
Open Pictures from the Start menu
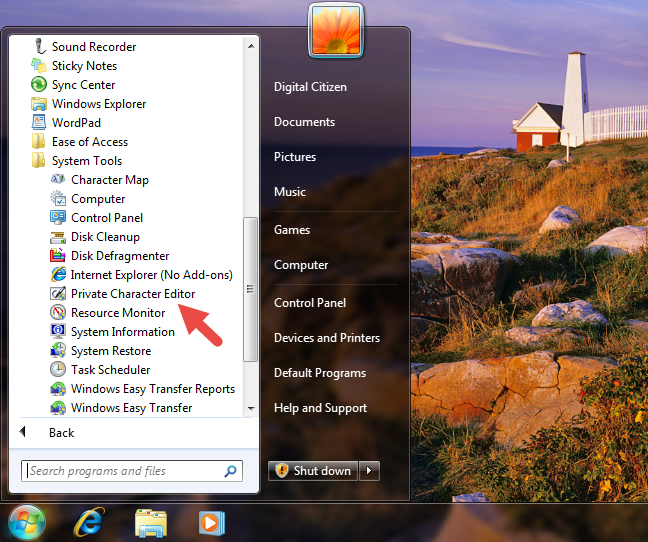(x=295, y=157)
